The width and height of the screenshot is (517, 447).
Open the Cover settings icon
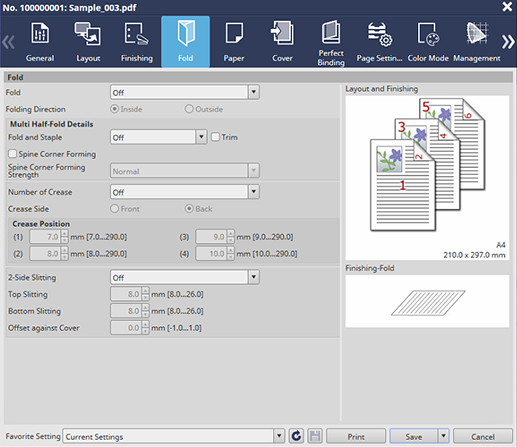(x=282, y=33)
